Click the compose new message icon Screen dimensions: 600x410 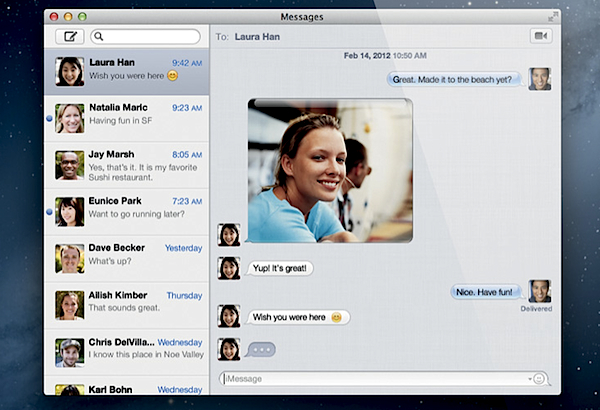pyautogui.click(x=71, y=36)
